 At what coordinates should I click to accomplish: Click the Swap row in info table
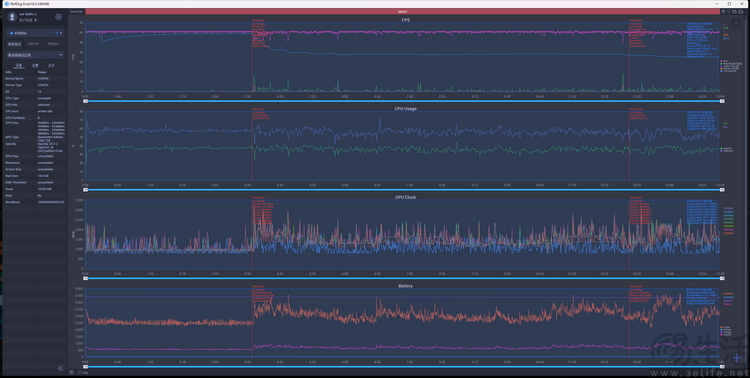pos(35,189)
